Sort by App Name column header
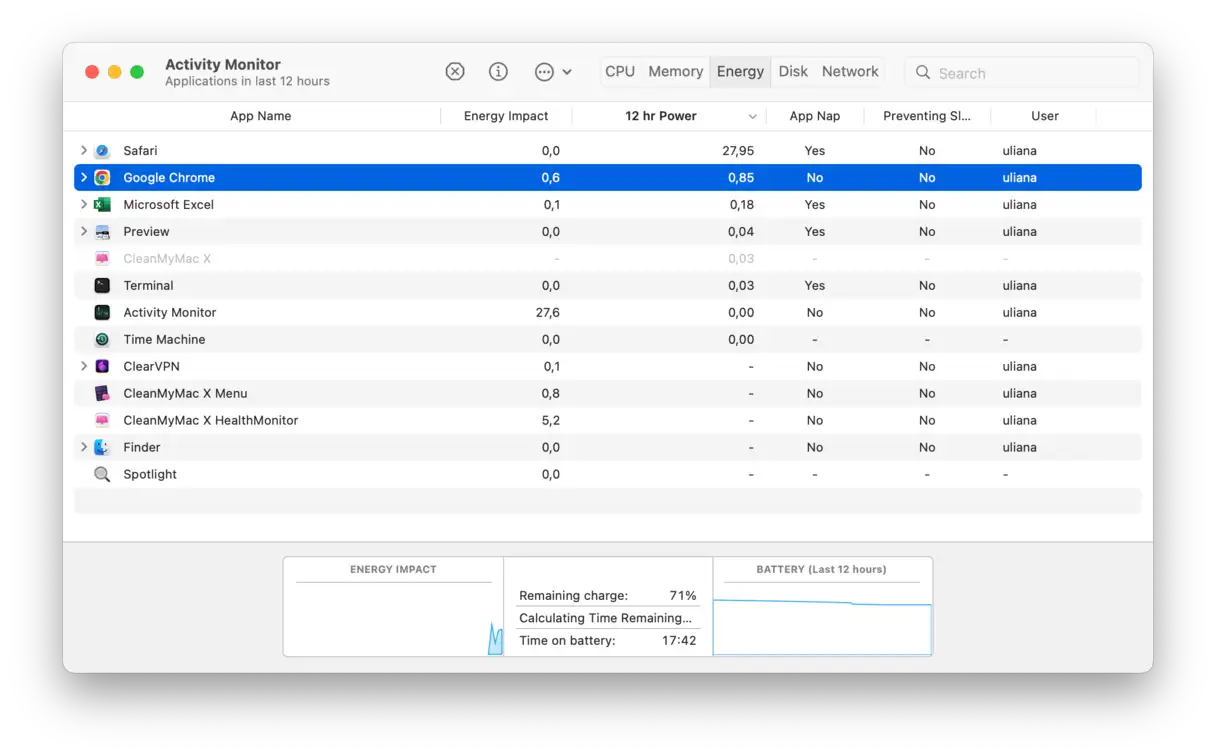Image resolution: width=1216 pixels, height=756 pixels. [260, 116]
